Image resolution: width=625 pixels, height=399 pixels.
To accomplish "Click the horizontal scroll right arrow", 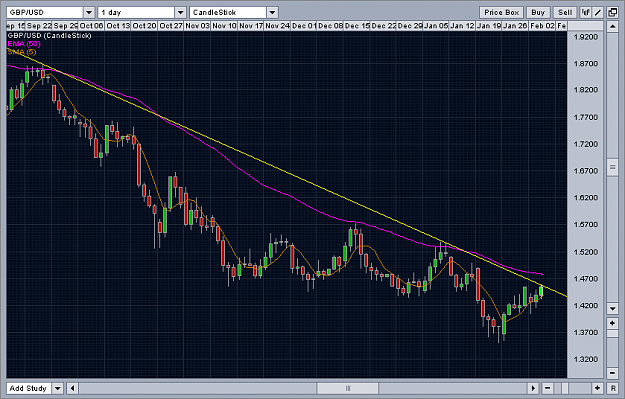I will [x=533, y=388].
